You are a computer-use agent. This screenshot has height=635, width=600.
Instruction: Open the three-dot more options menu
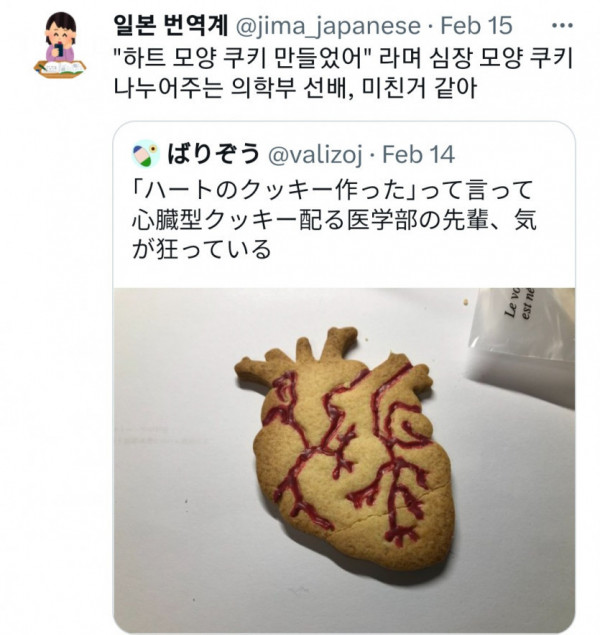pyautogui.click(x=563, y=26)
